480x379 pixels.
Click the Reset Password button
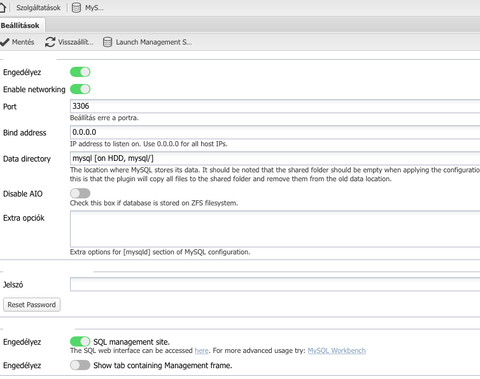pos(32,305)
